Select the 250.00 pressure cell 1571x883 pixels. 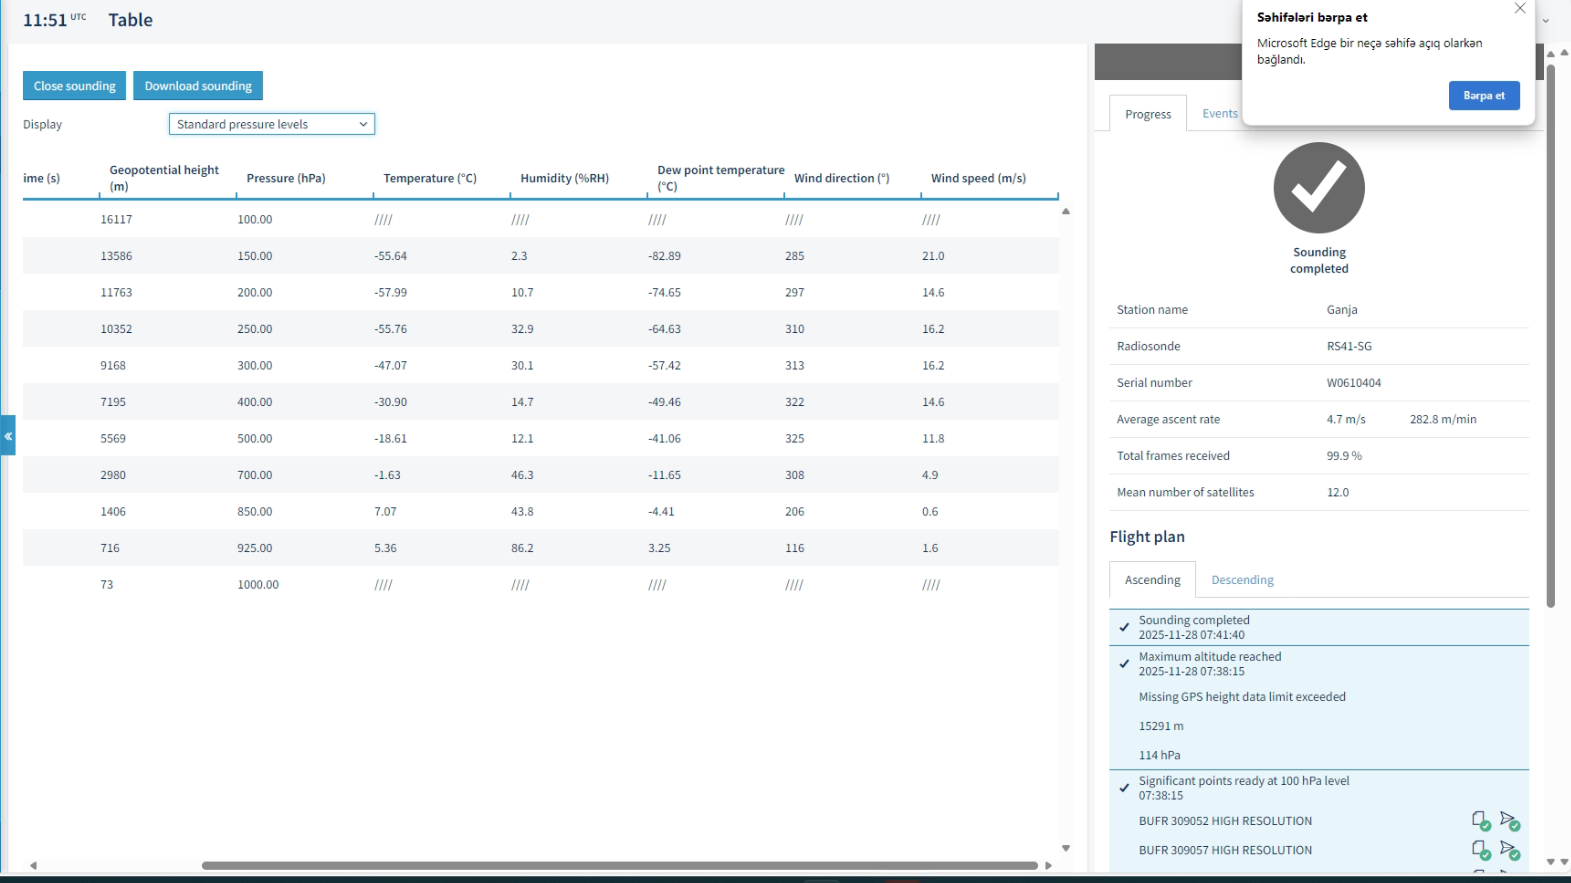[255, 329]
